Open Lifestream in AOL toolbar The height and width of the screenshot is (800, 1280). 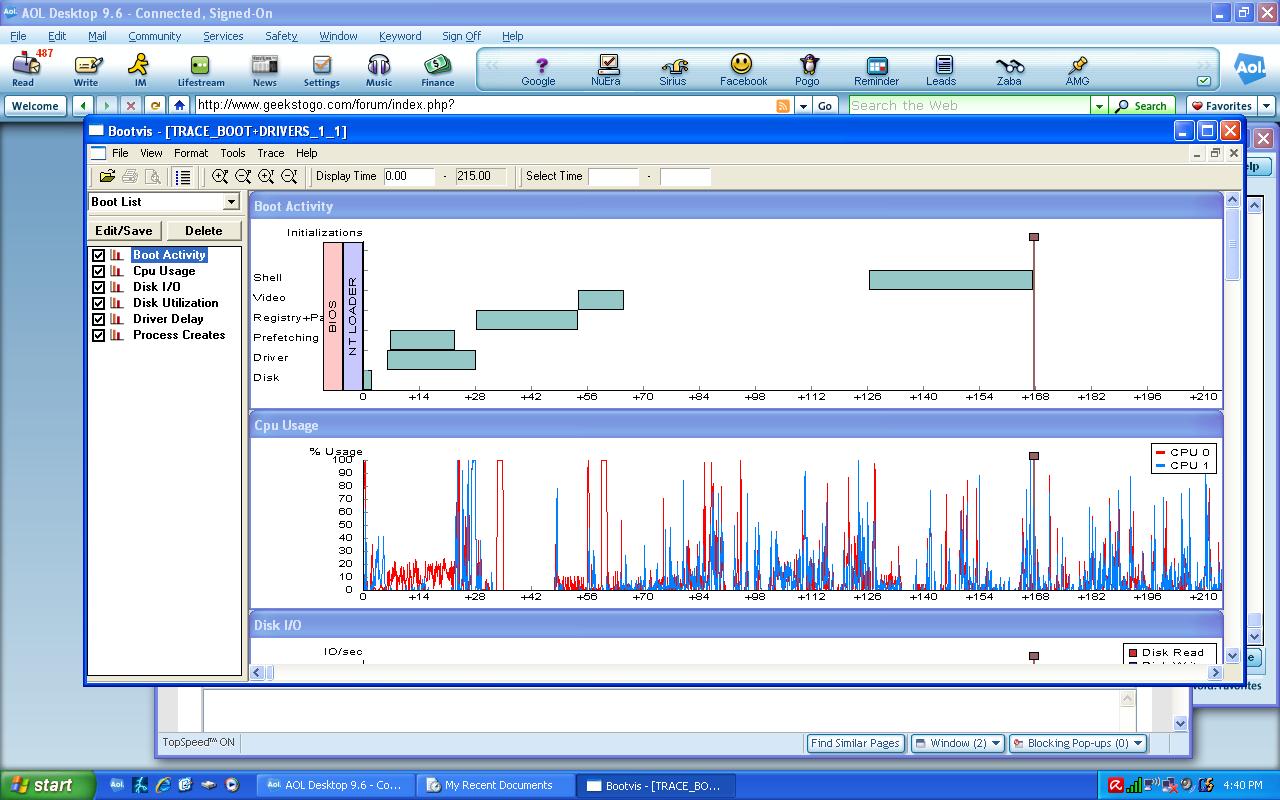(201, 69)
